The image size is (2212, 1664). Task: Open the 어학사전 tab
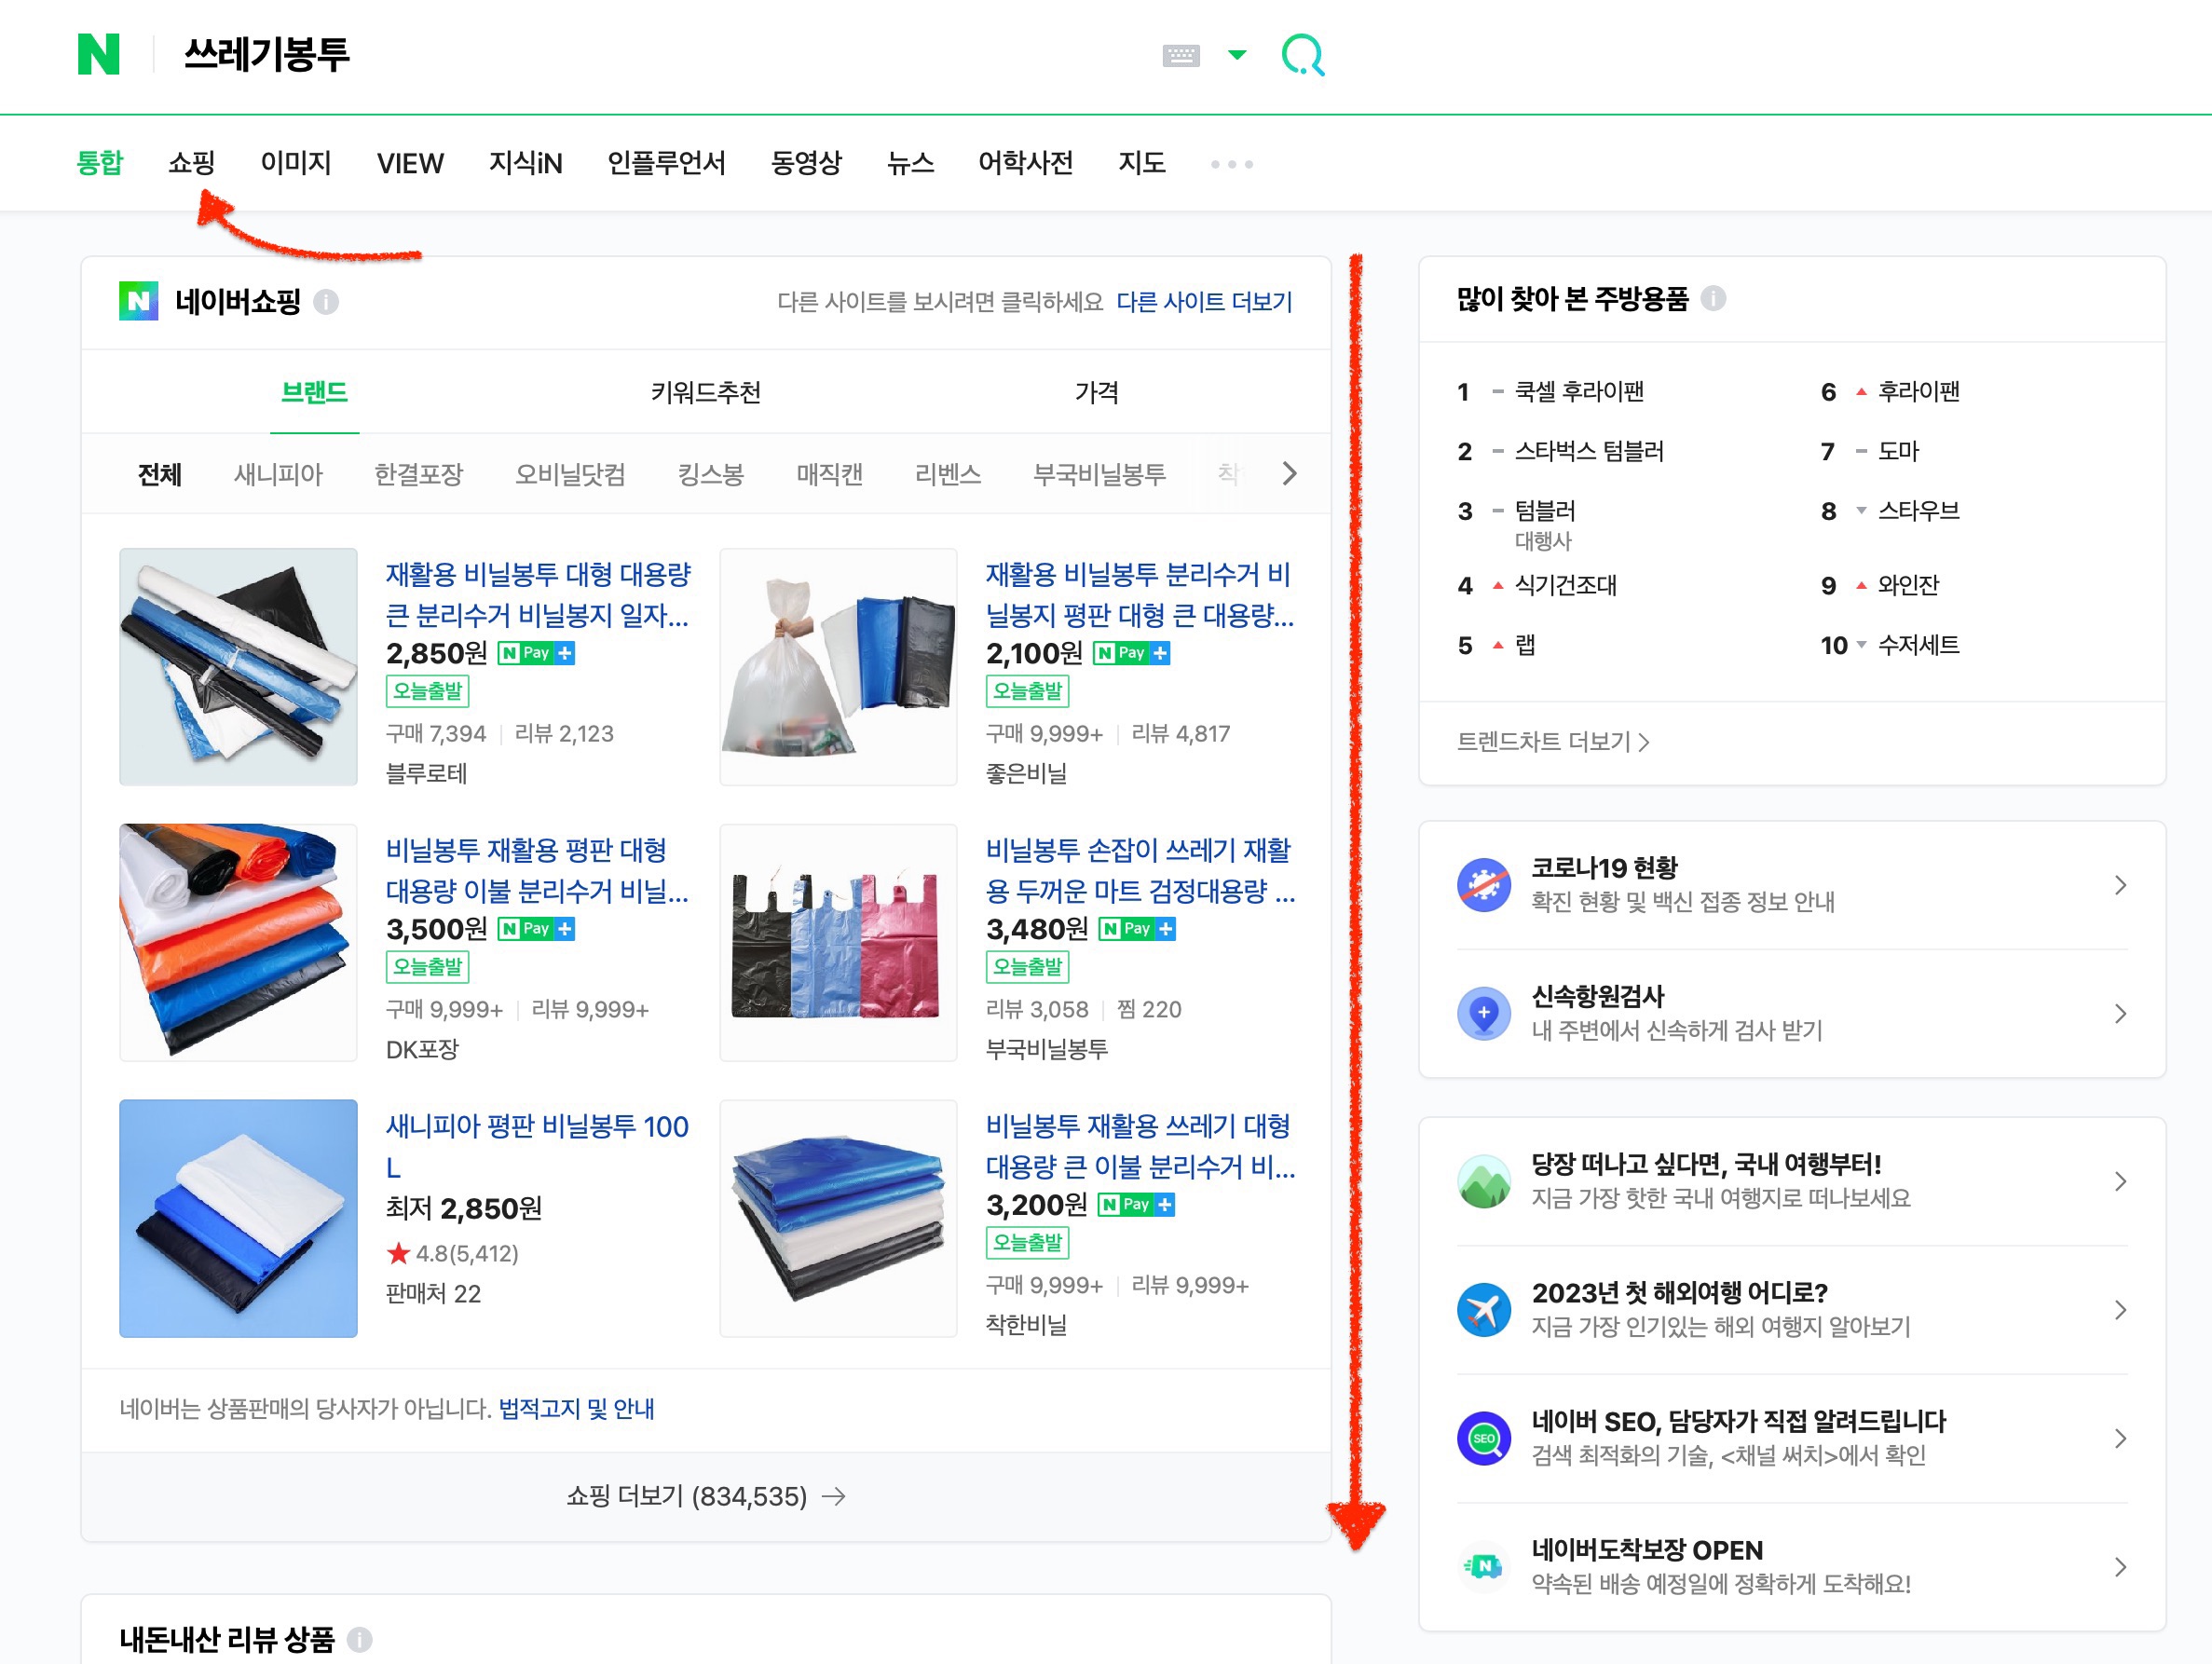[x=1026, y=163]
